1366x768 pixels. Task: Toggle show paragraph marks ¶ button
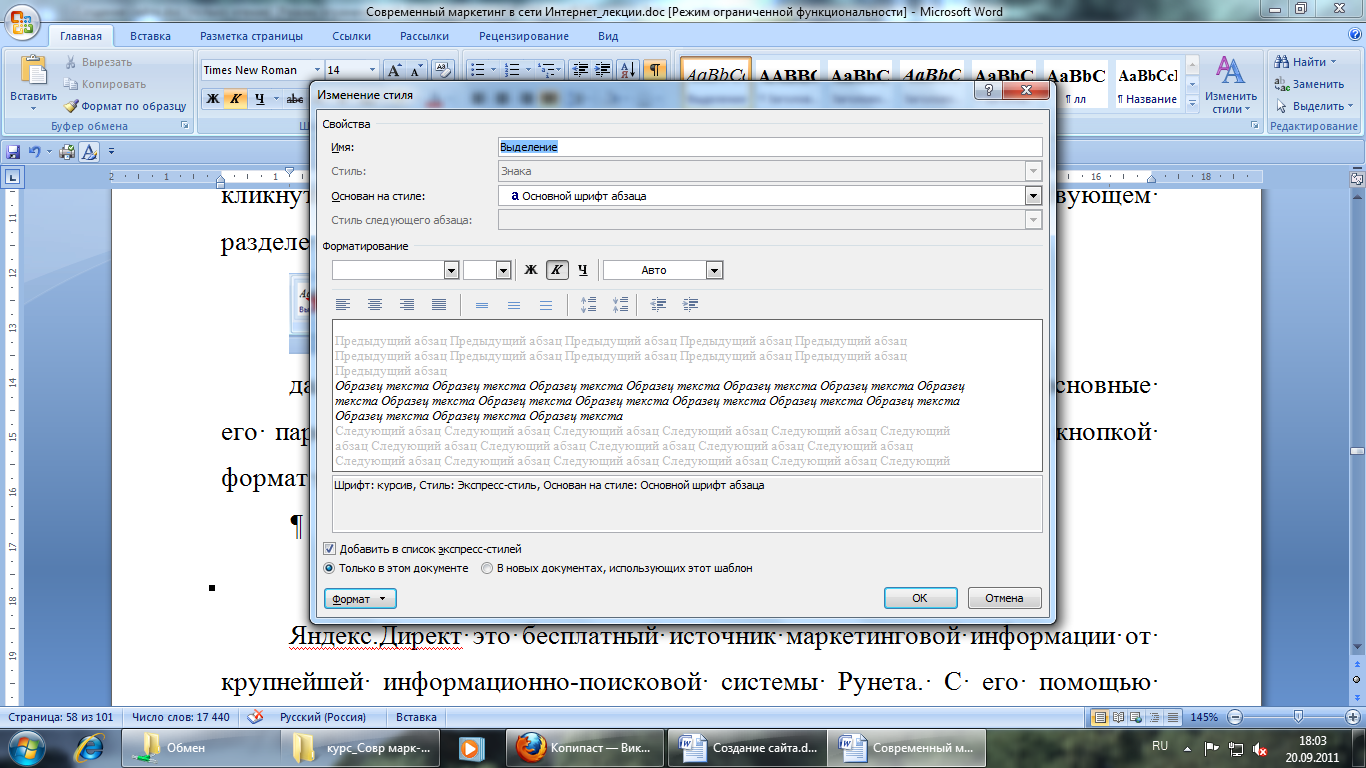[654, 70]
